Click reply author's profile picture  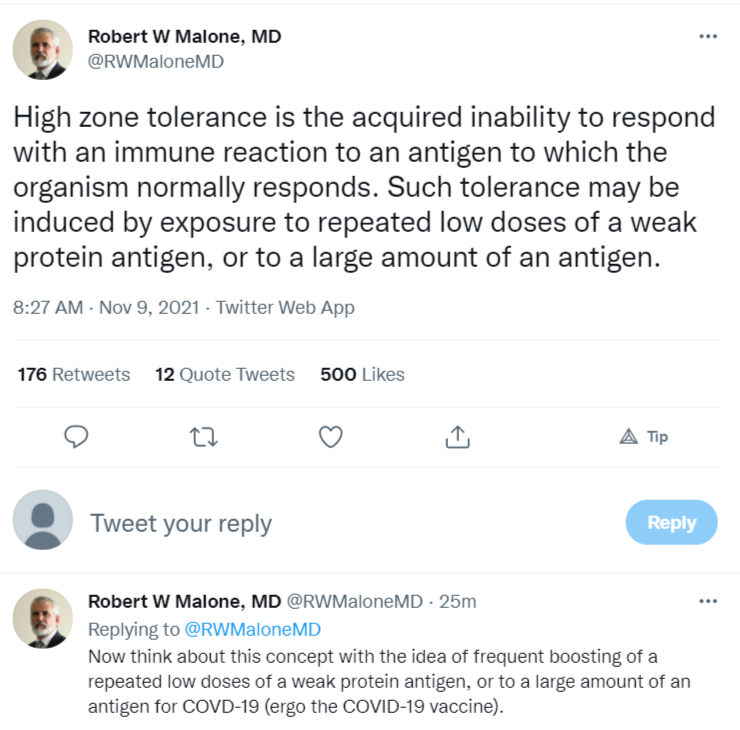click(43, 618)
